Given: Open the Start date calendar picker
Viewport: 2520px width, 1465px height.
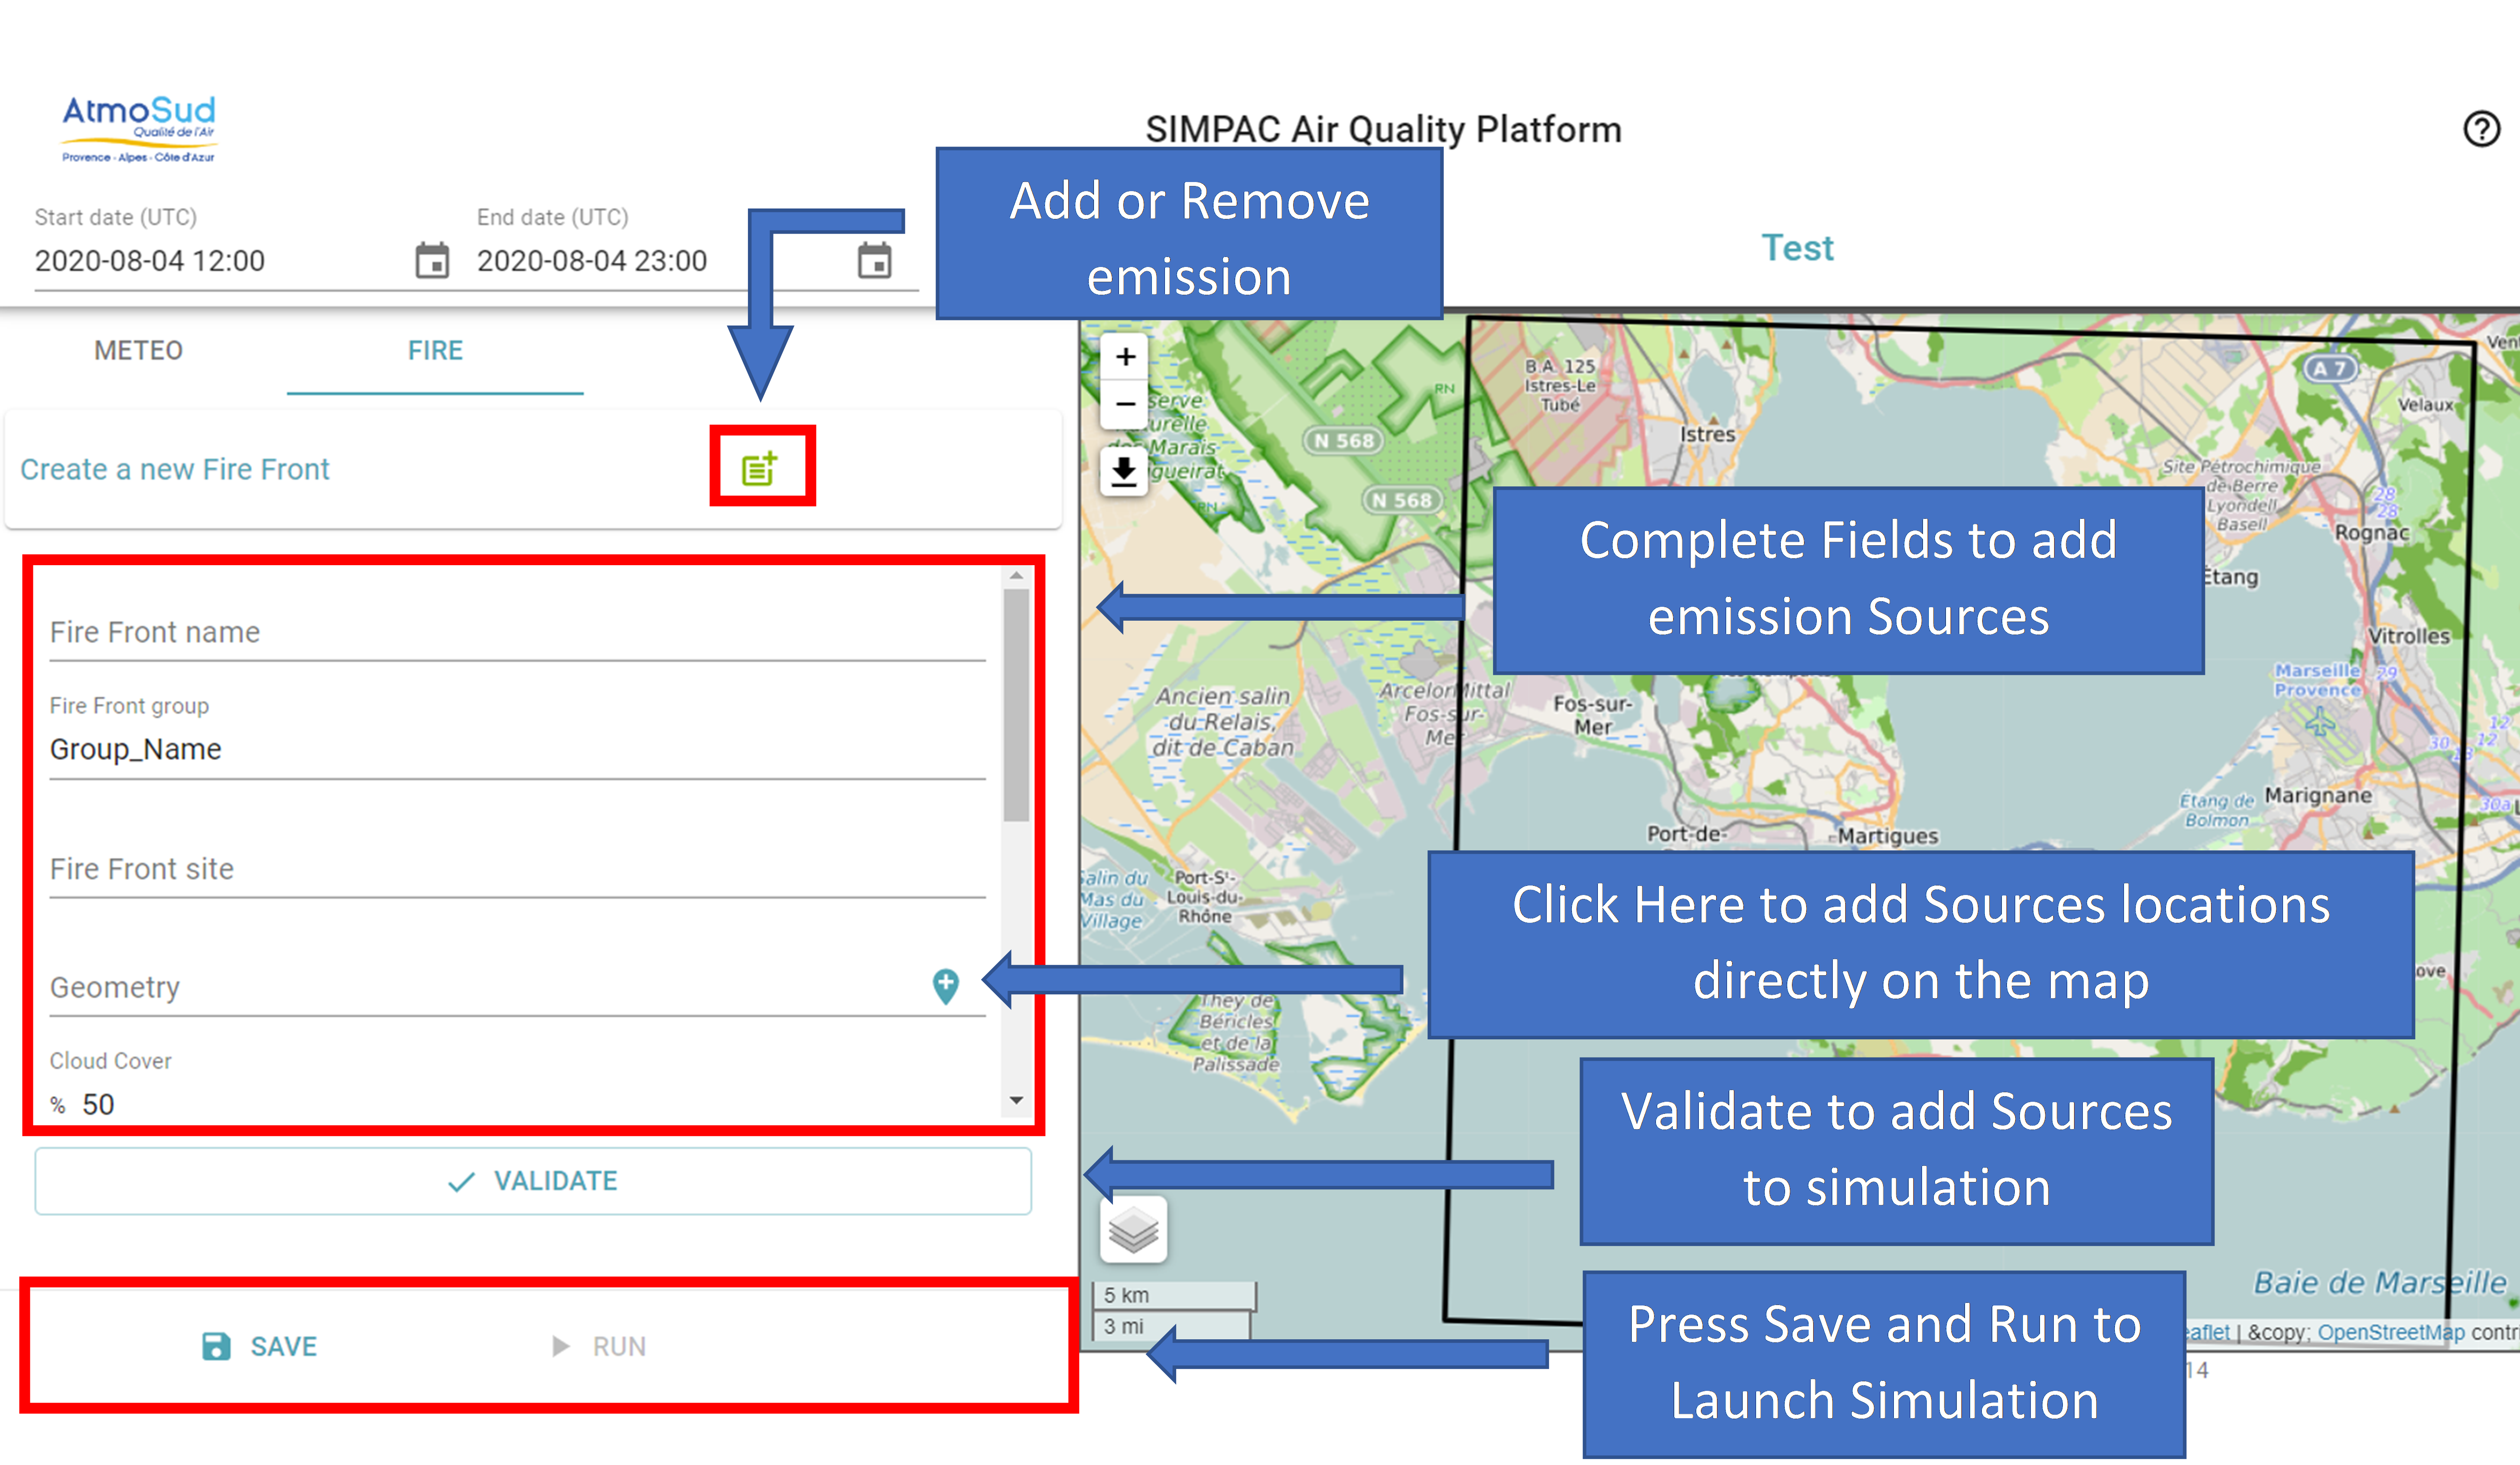Looking at the screenshot, I should (x=432, y=261).
